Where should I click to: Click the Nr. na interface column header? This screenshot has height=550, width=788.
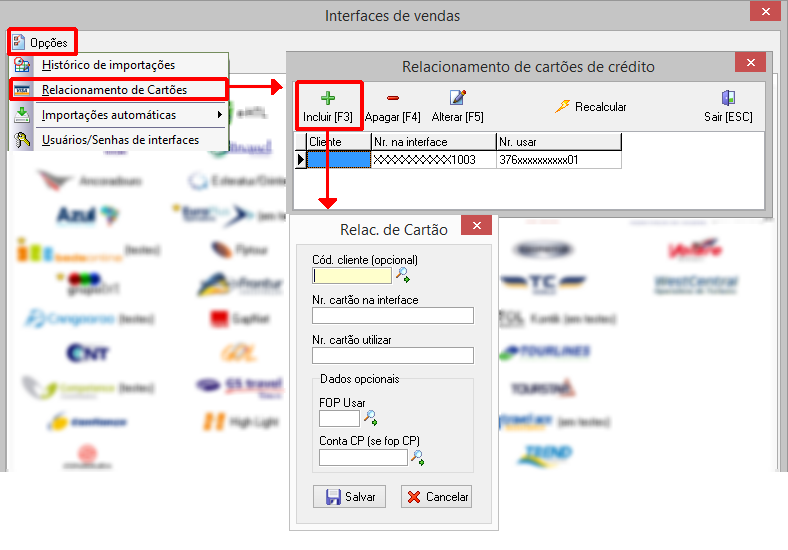[434, 142]
